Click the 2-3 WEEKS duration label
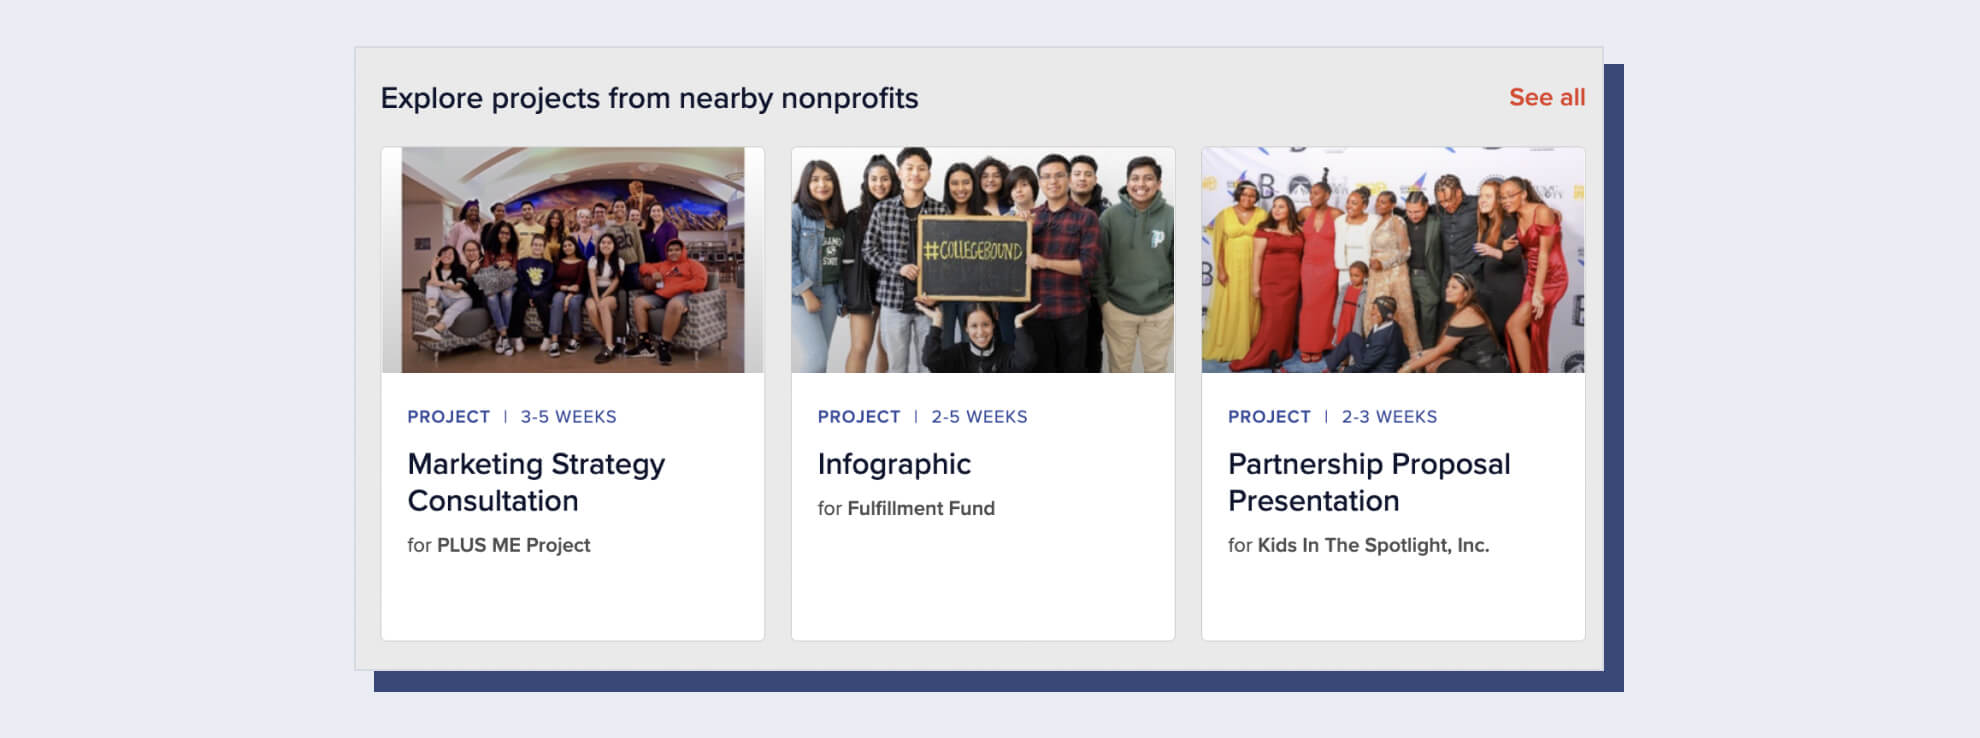1980x738 pixels. click(x=1389, y=417)
